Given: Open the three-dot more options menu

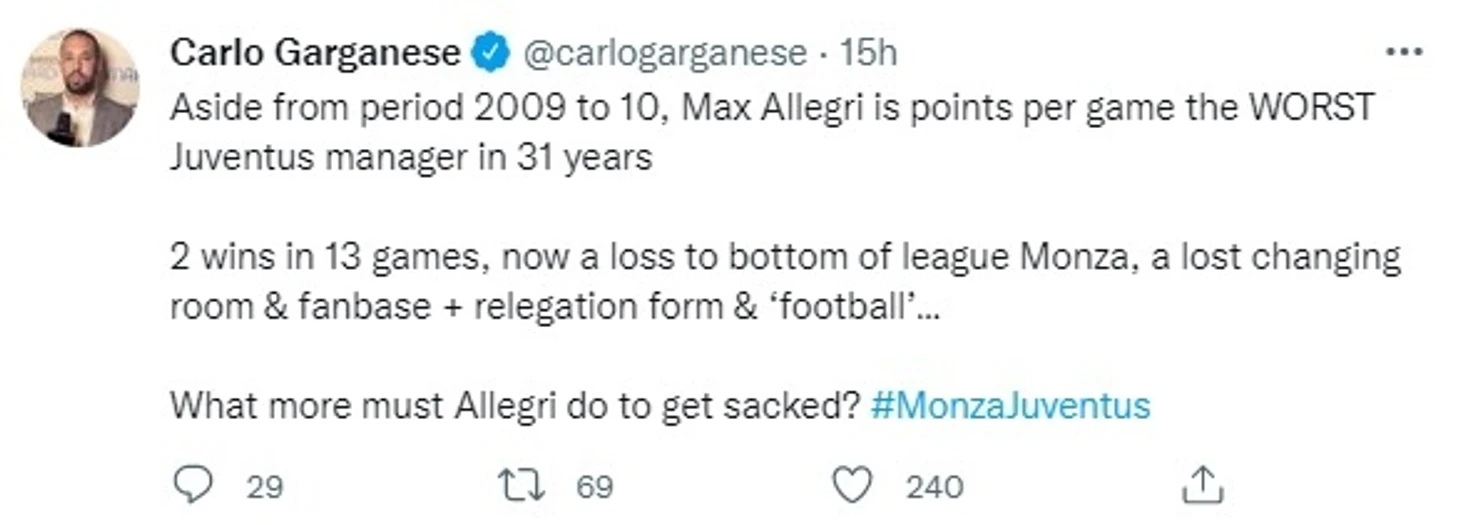Looking at the screenshot, I should [1404, 52].
